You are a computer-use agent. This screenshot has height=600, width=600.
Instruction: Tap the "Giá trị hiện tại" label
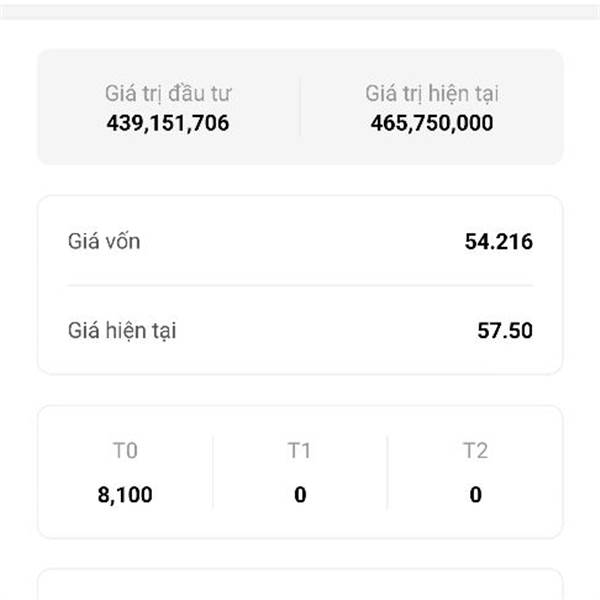[432, 94]
